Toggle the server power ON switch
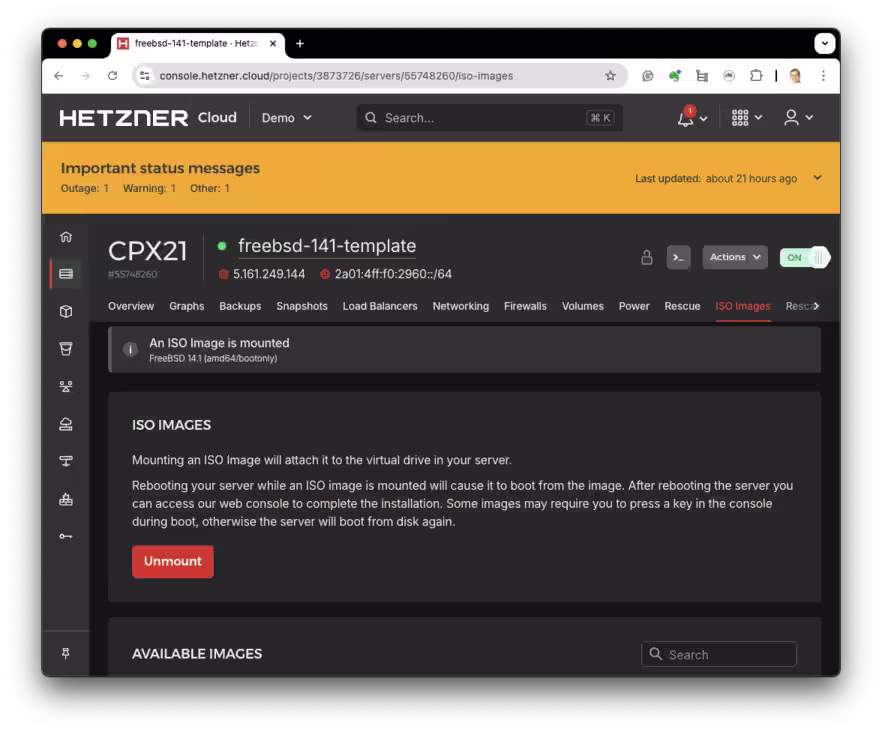The height and width of the screenshot is (732, 882). click(x=804, y=258)
